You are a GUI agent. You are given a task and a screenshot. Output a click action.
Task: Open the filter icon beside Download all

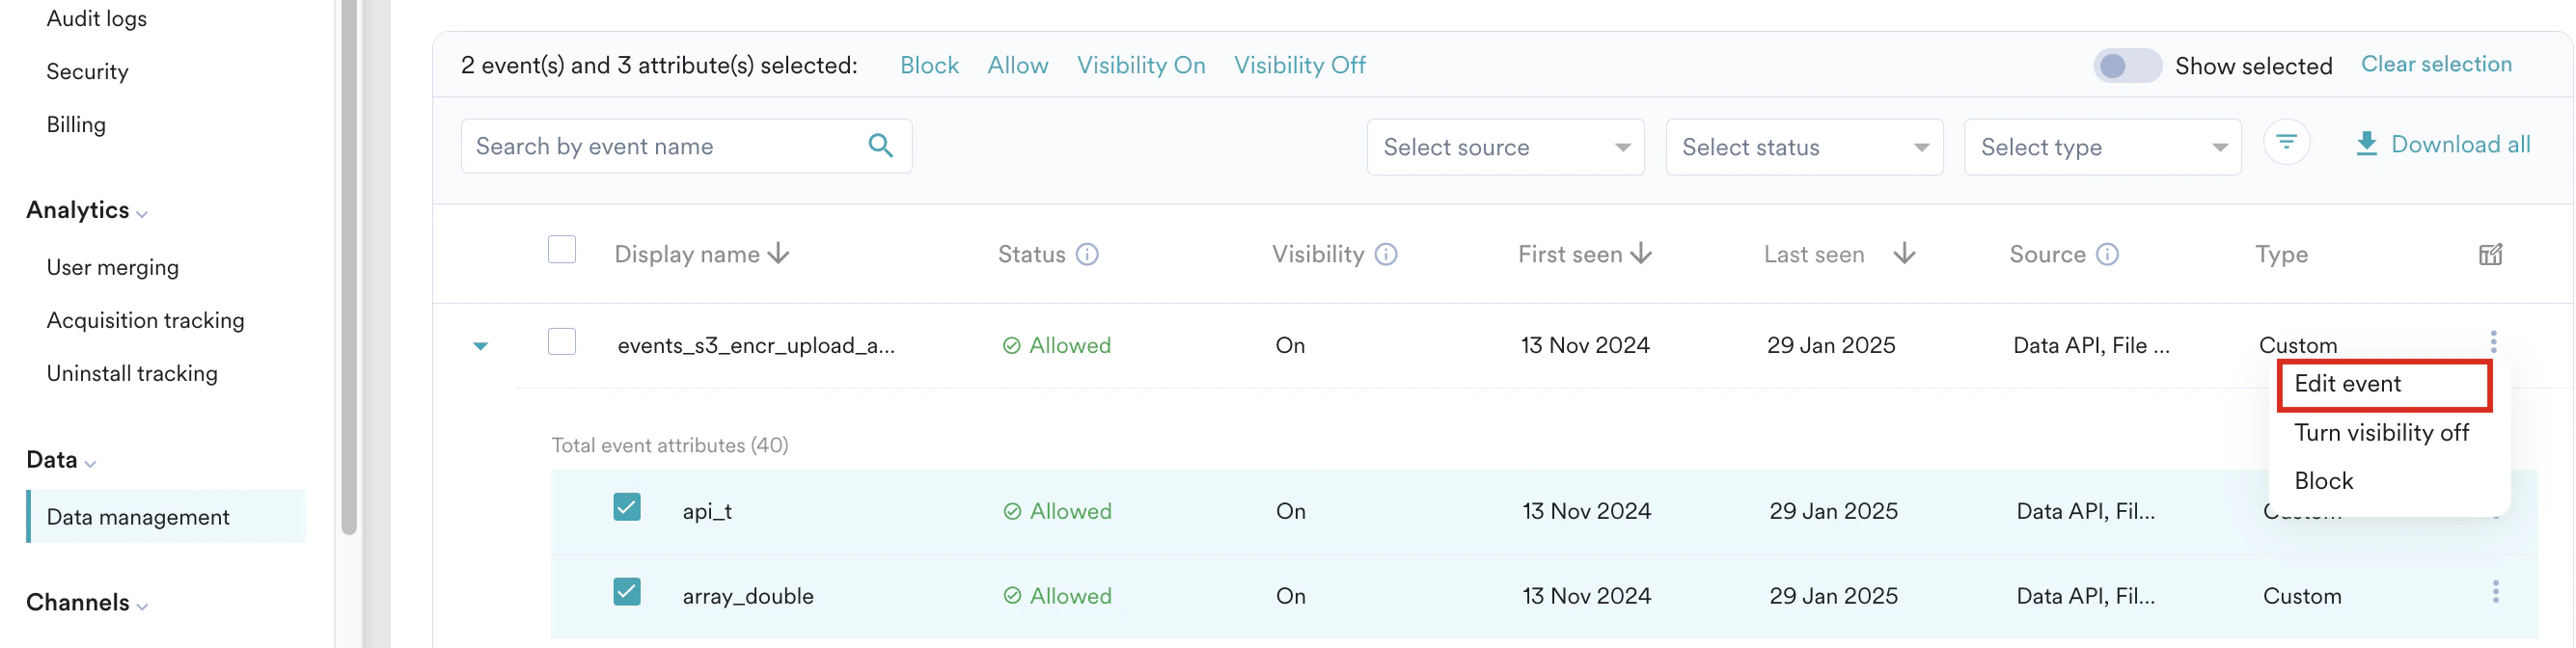tap(2288, 142)
